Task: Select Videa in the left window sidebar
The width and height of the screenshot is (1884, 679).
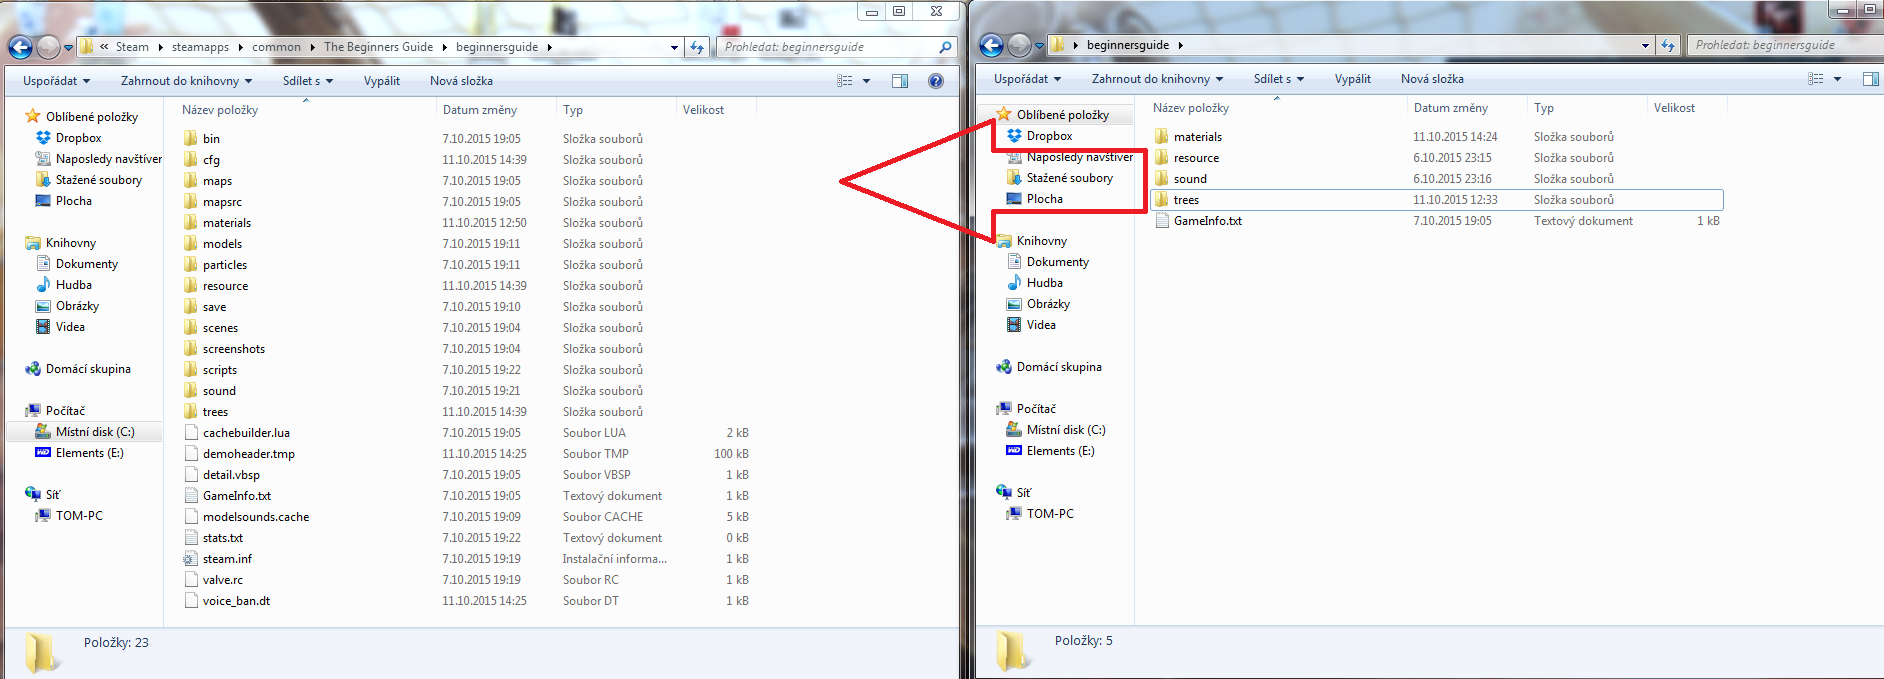Action: coord(70,327)
